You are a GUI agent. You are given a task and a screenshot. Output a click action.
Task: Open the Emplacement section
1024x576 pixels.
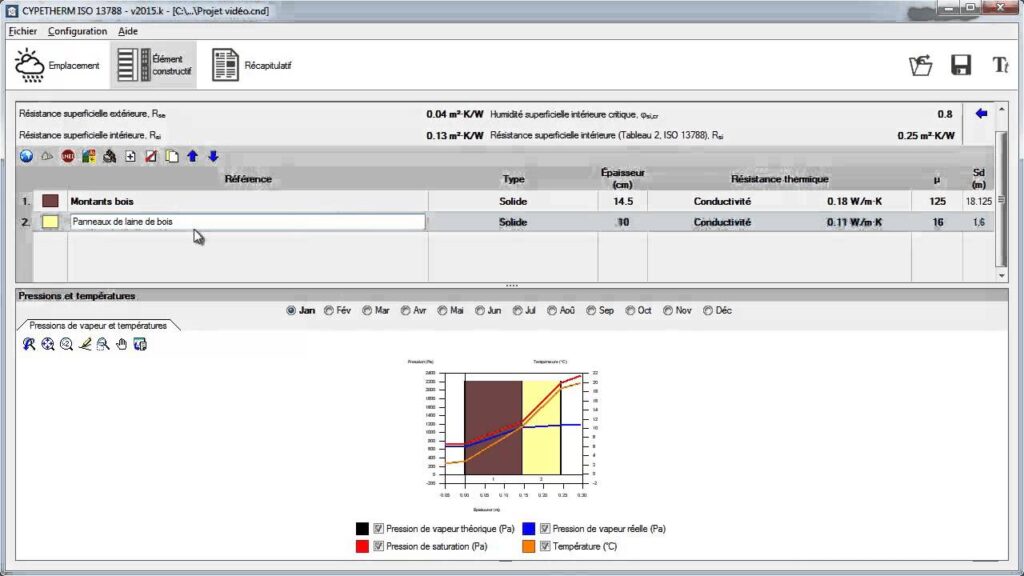[x=57, y=65]
